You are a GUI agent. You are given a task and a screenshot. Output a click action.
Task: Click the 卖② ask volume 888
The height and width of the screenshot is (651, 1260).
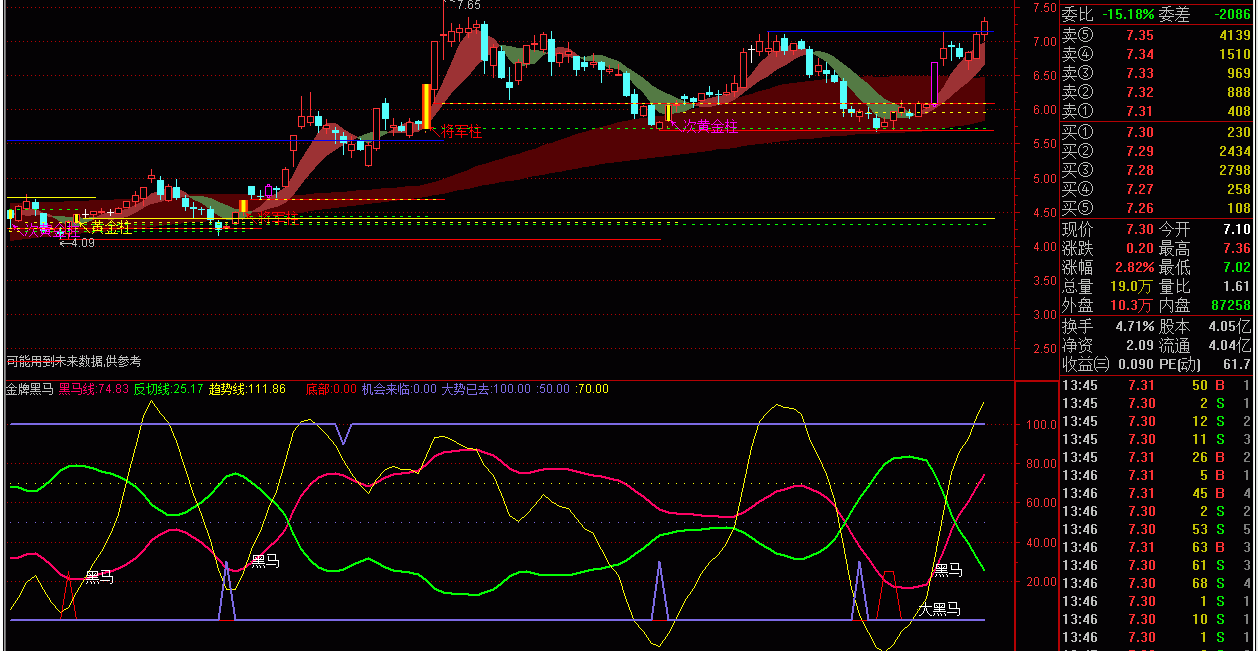tap(1238, 92)
